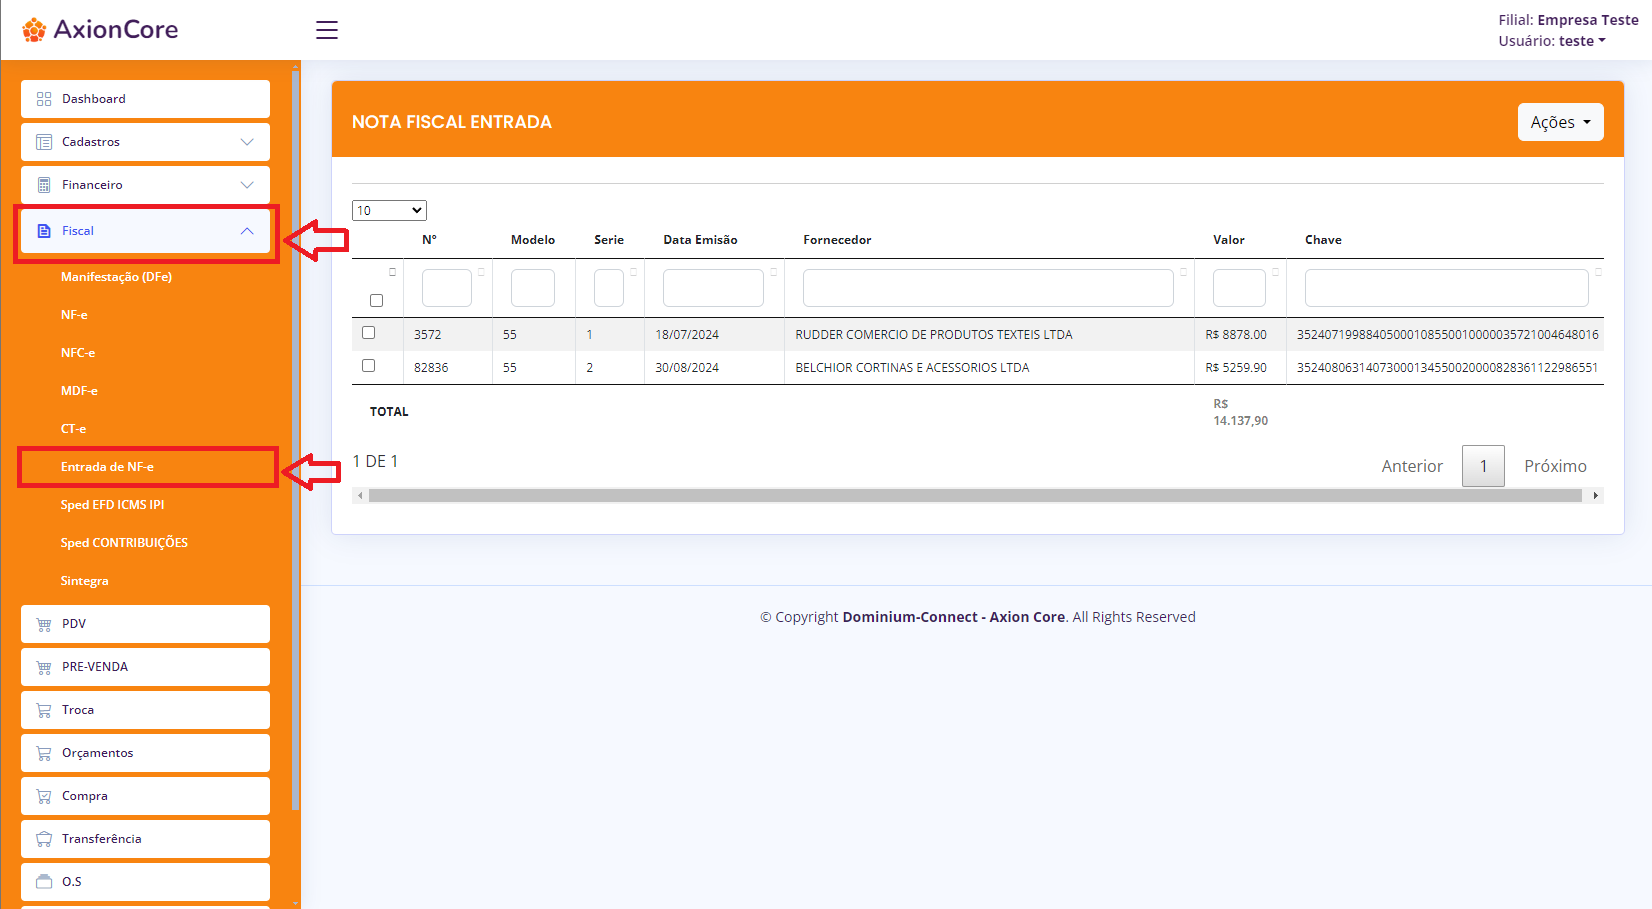Sort by the Fornecedor column header
Screen dimensions: 1652x909
pyautogui.click(x=837, y=240)
